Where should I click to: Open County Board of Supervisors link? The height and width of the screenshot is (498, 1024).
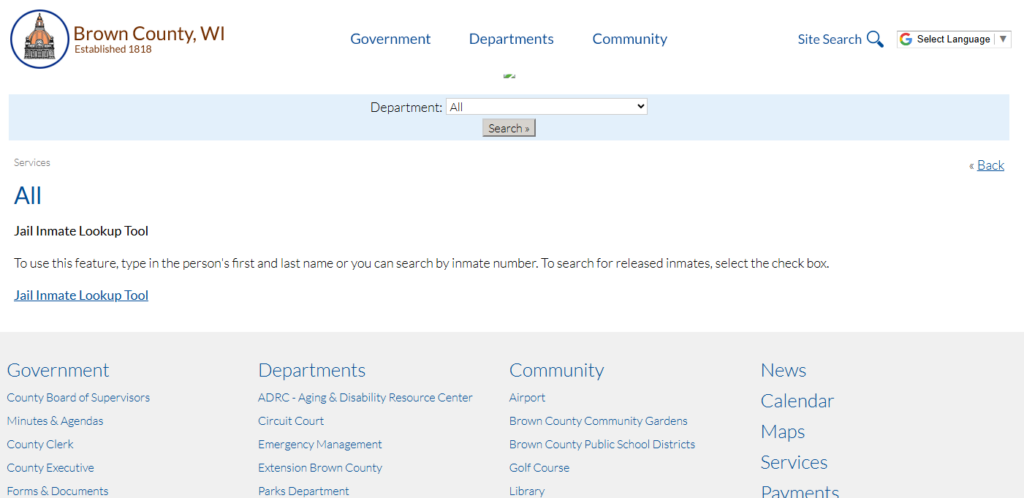78,398
